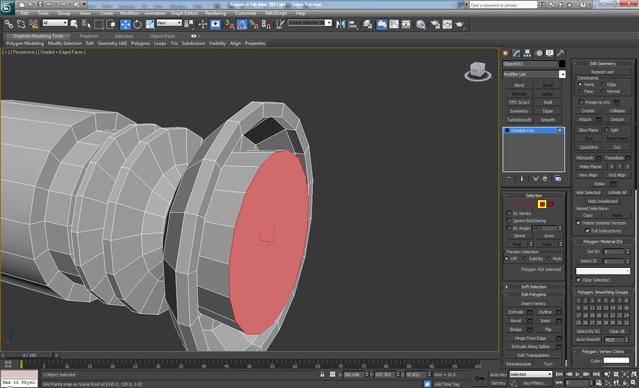Click the Bind to Space Warp tool
The width and height of the screenshot is (639, 388).
point(33,24)
